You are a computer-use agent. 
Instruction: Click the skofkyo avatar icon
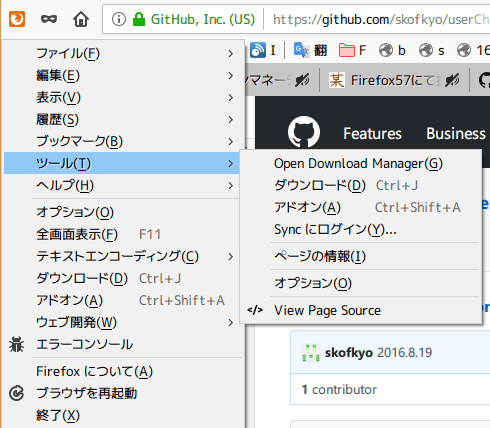[311, 353]
